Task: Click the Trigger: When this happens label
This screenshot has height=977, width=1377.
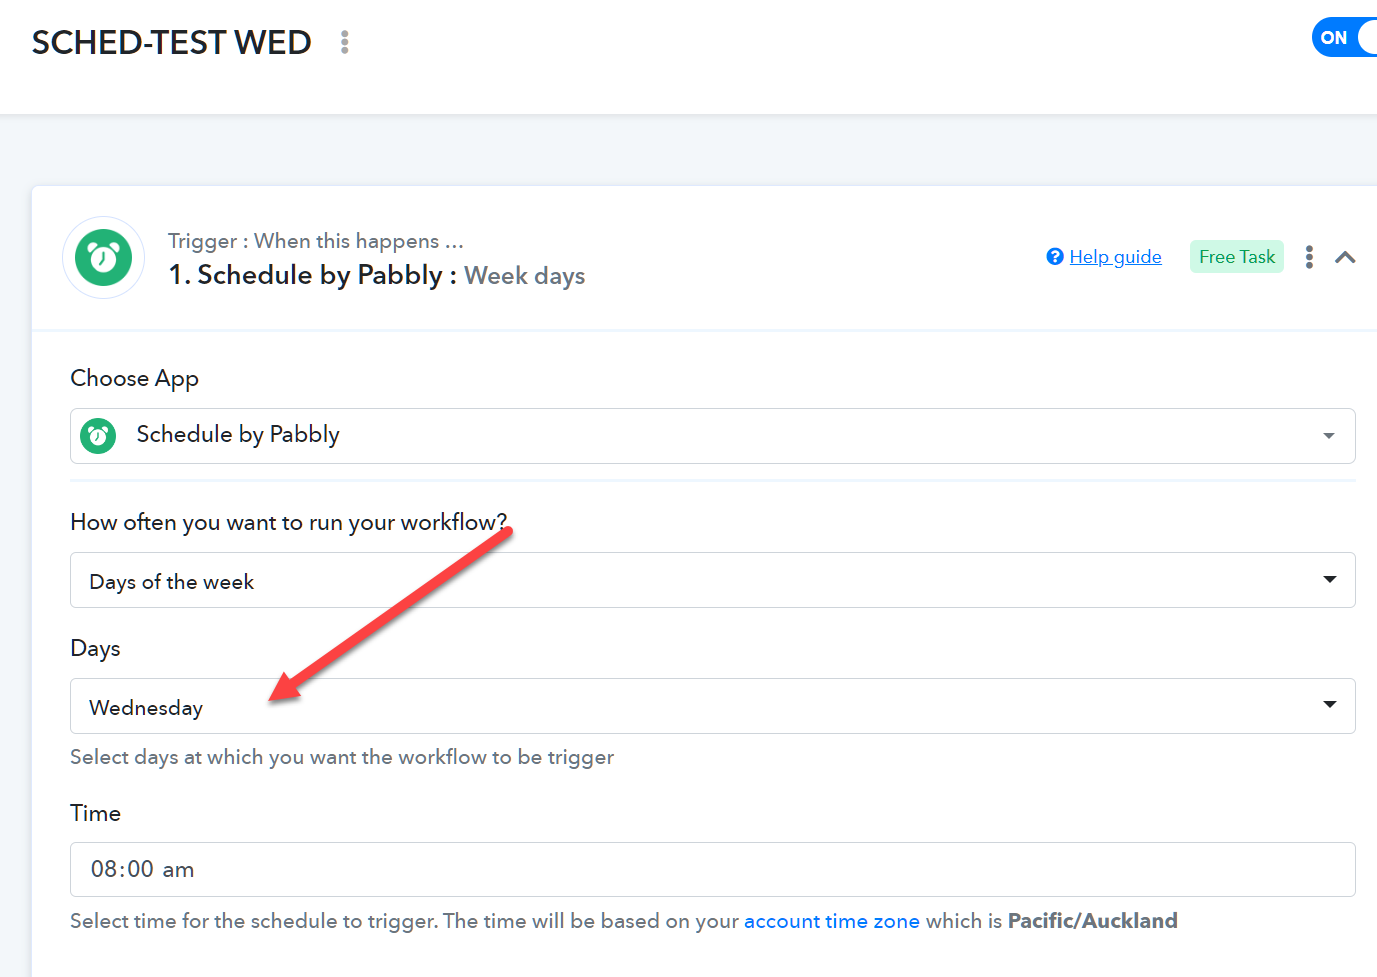Action: pyautogui.click(x=316, y=241)
